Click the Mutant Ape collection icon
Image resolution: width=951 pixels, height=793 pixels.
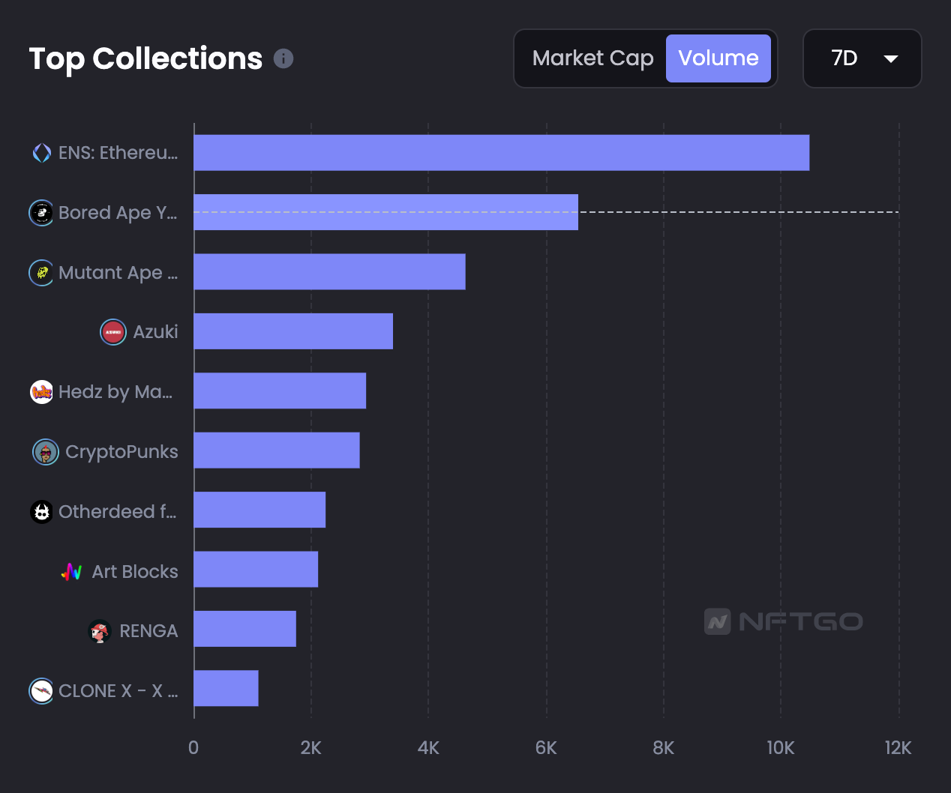[x=41, y=272]
